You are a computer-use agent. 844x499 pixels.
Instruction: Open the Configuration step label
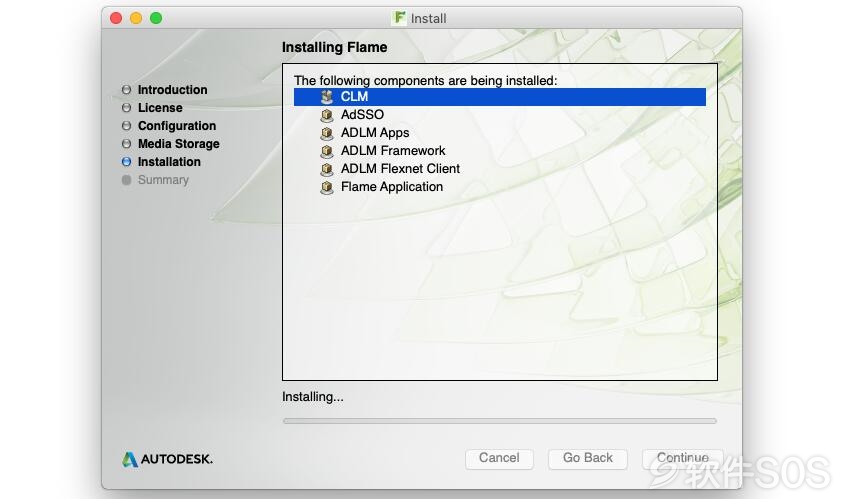[177, 125]
